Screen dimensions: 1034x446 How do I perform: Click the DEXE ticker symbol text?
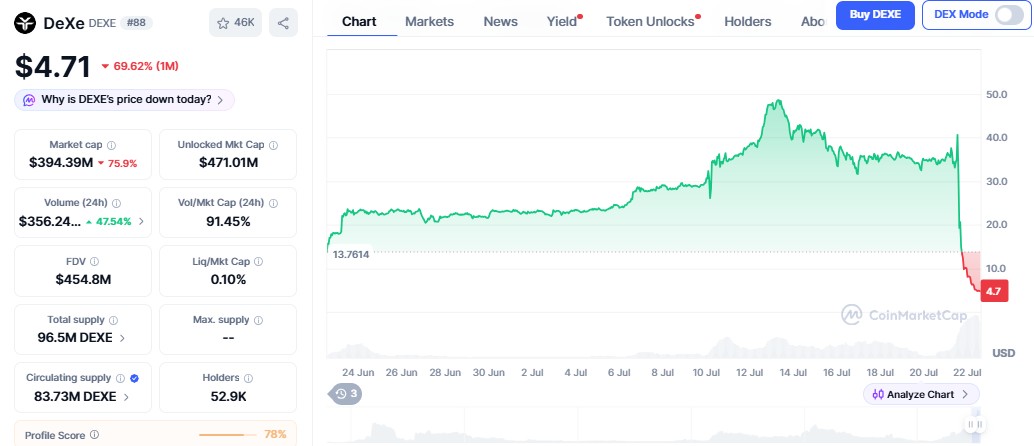tap(102, 23)
